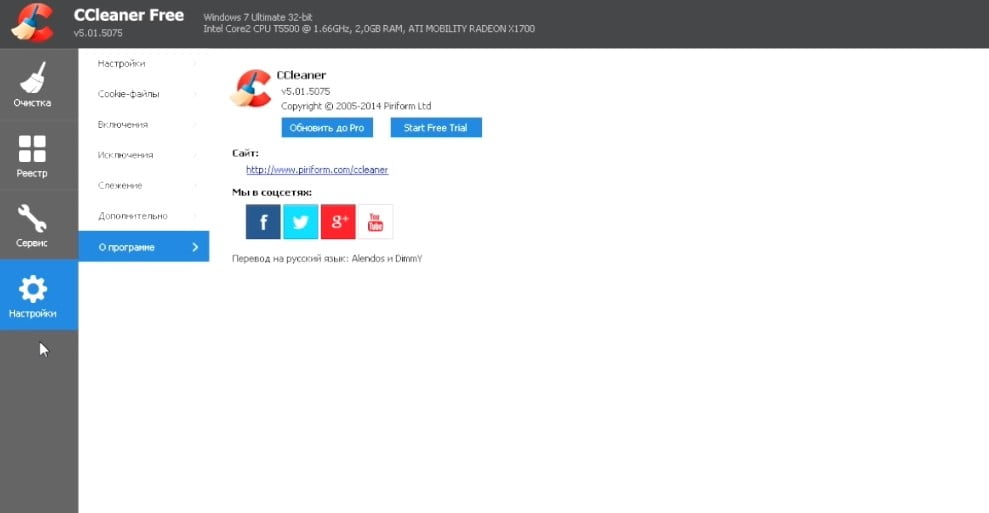
Task: Click the chevron on О программе item
Action: [x=195, y=247]
